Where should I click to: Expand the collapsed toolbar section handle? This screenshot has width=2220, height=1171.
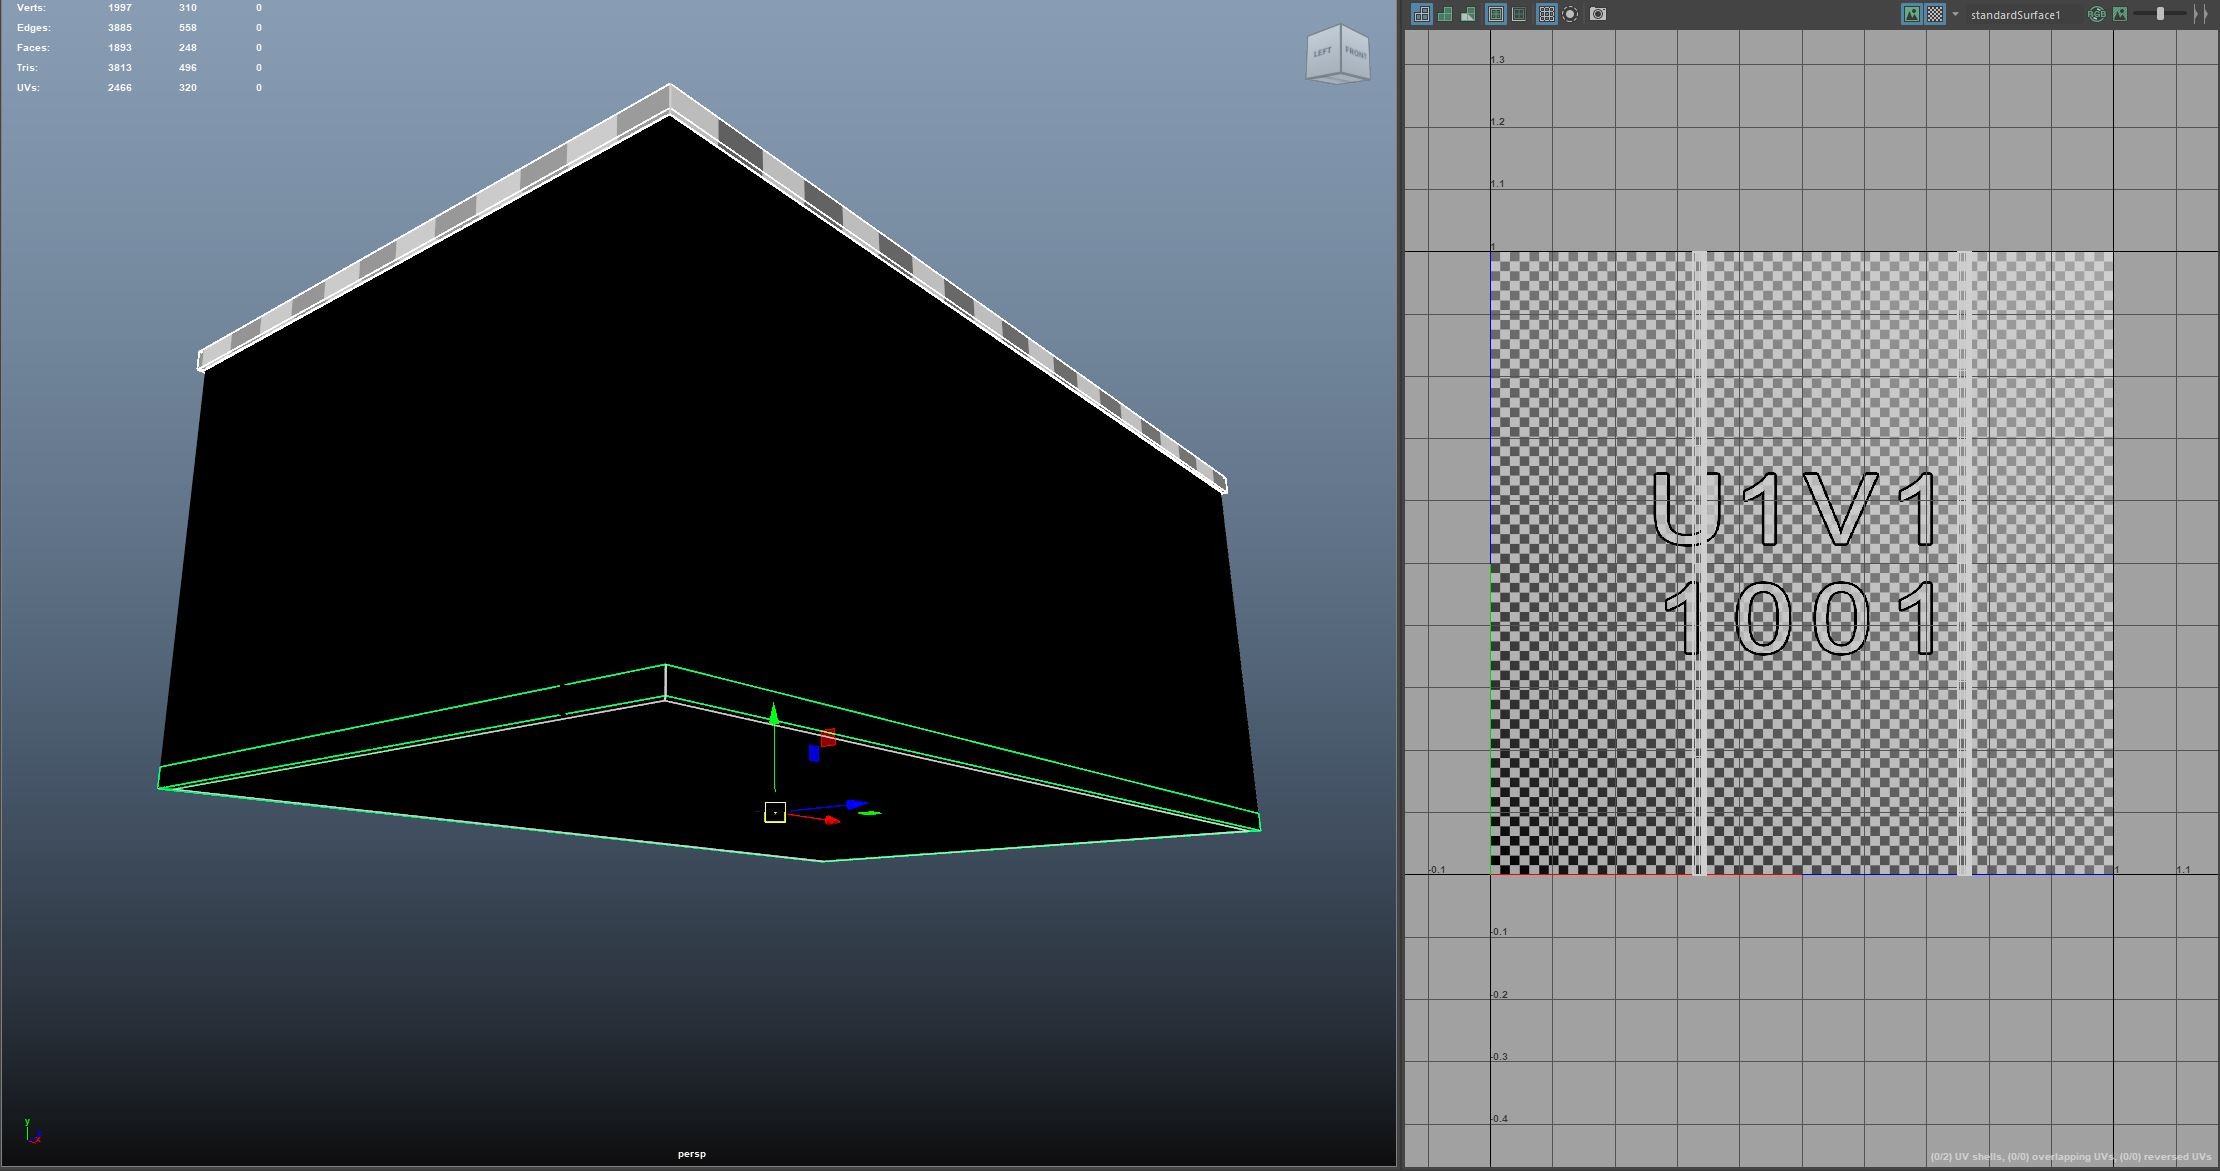(2200, 14)
